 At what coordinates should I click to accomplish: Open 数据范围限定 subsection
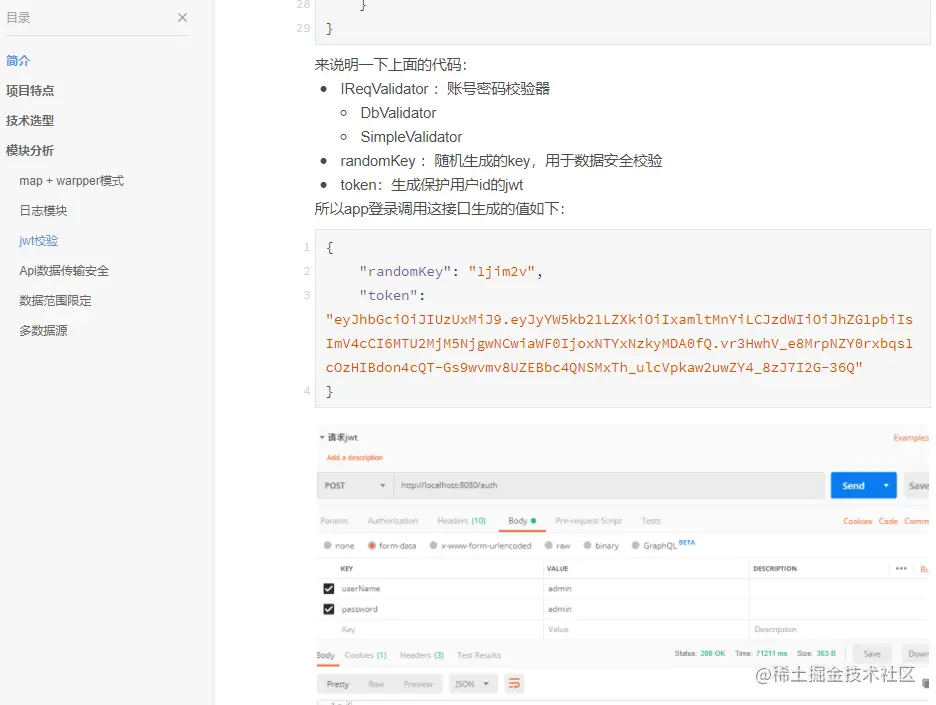[x=55, y=300]
